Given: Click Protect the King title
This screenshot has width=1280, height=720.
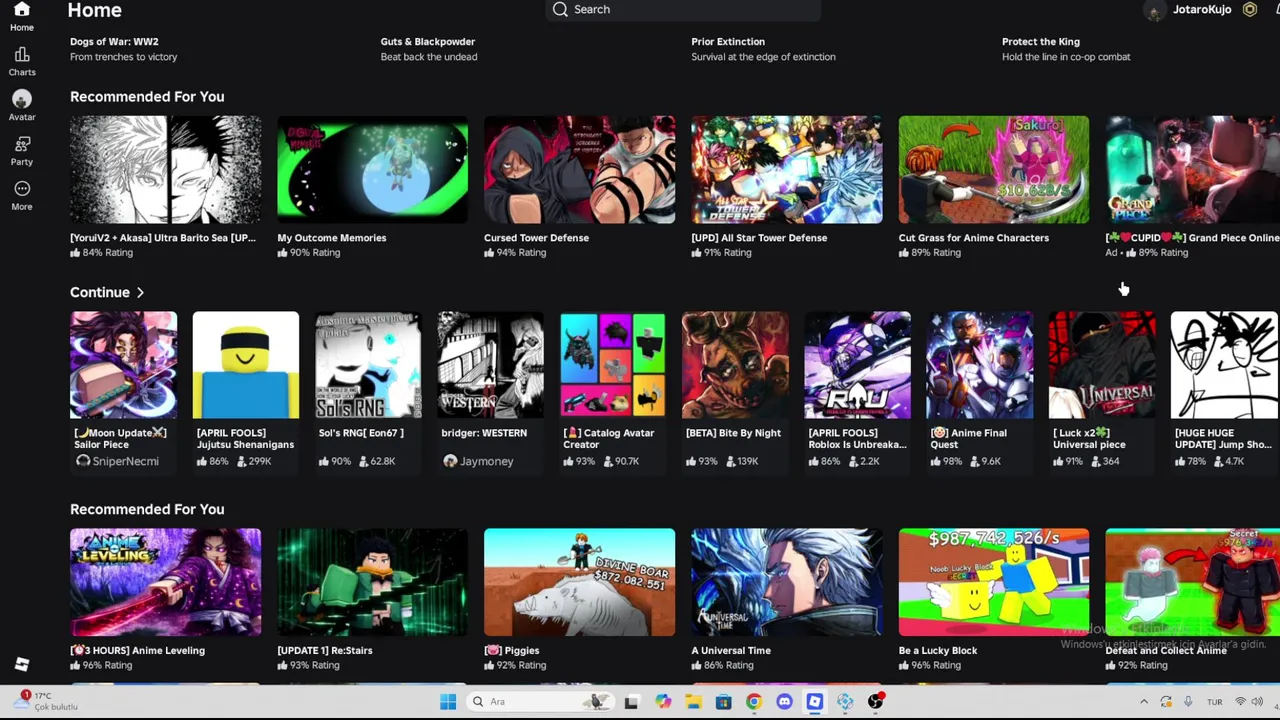Looking at the screenshot, I should tap(1041, 41).
